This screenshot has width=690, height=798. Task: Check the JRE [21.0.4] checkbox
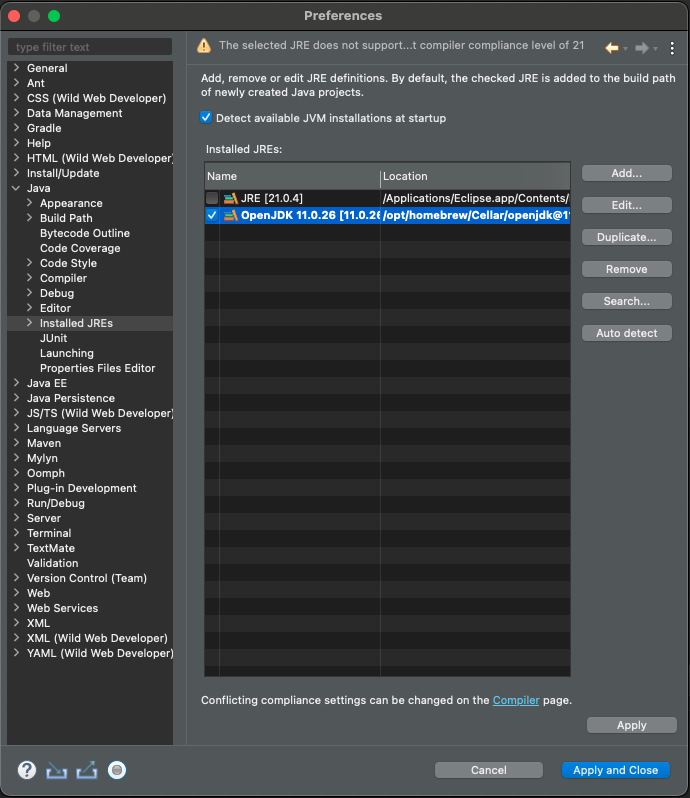pos(212,198)
